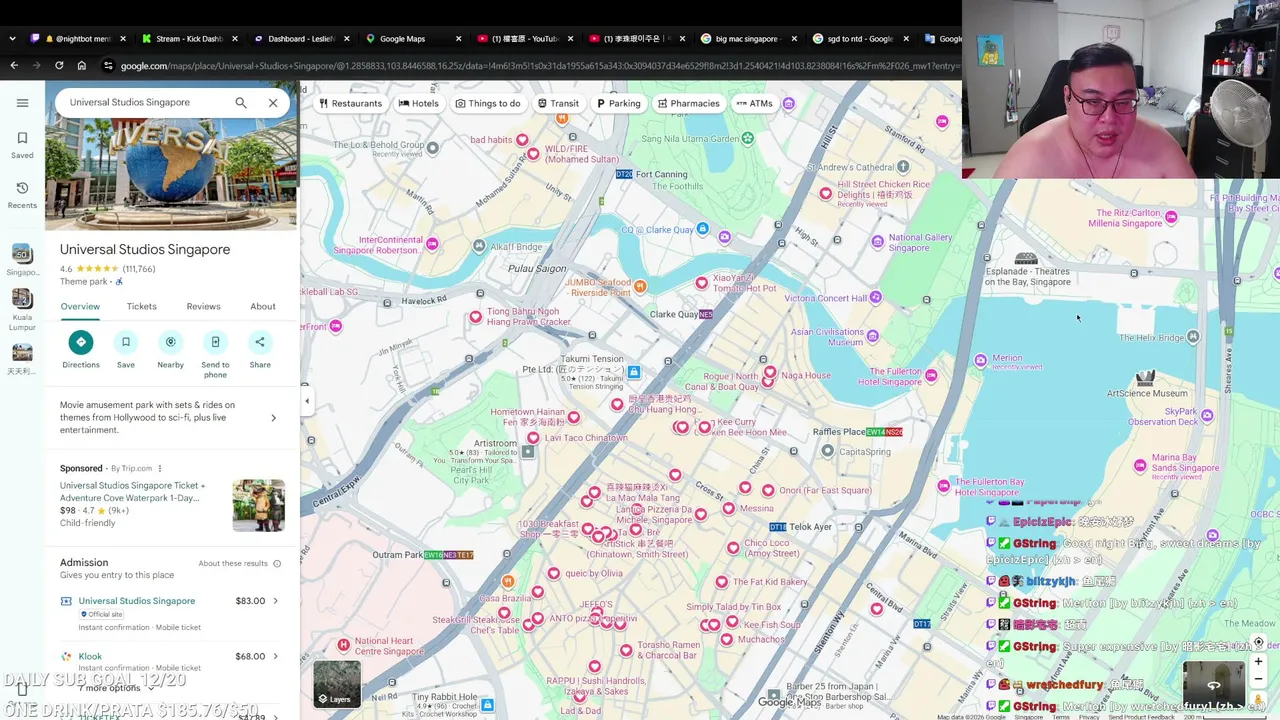
Task: Filter map by ATMs
Action: [x=754, y=103]
